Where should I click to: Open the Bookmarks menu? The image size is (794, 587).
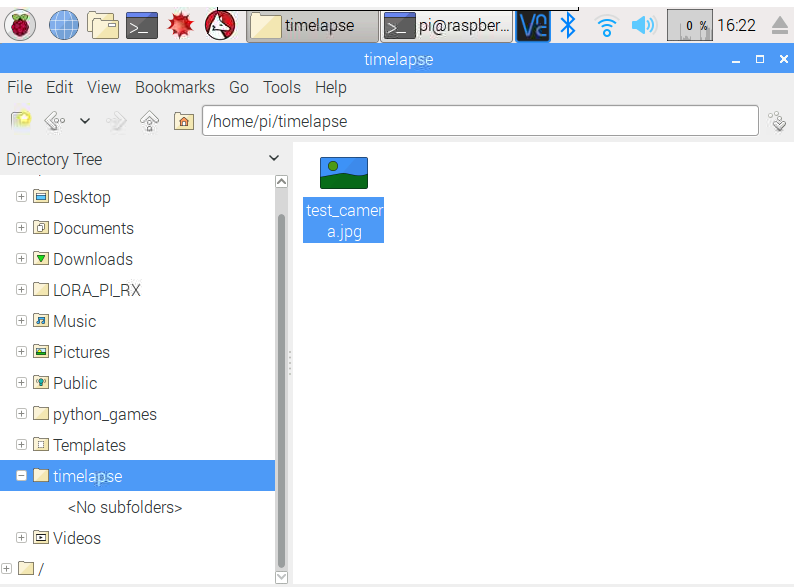tap(174, 87)
